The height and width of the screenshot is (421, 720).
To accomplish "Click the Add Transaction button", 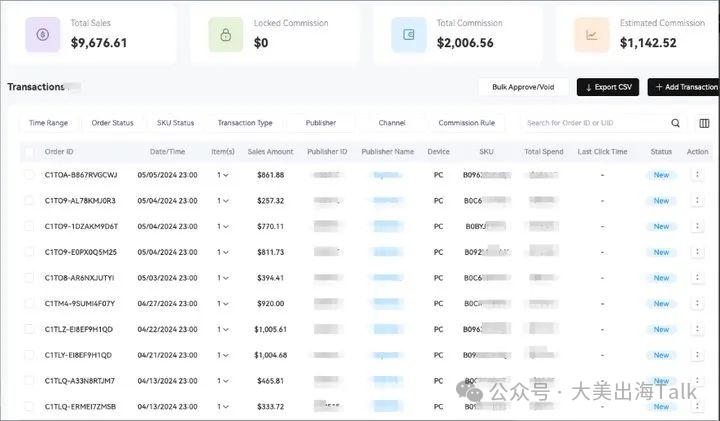I will (684, 87).
